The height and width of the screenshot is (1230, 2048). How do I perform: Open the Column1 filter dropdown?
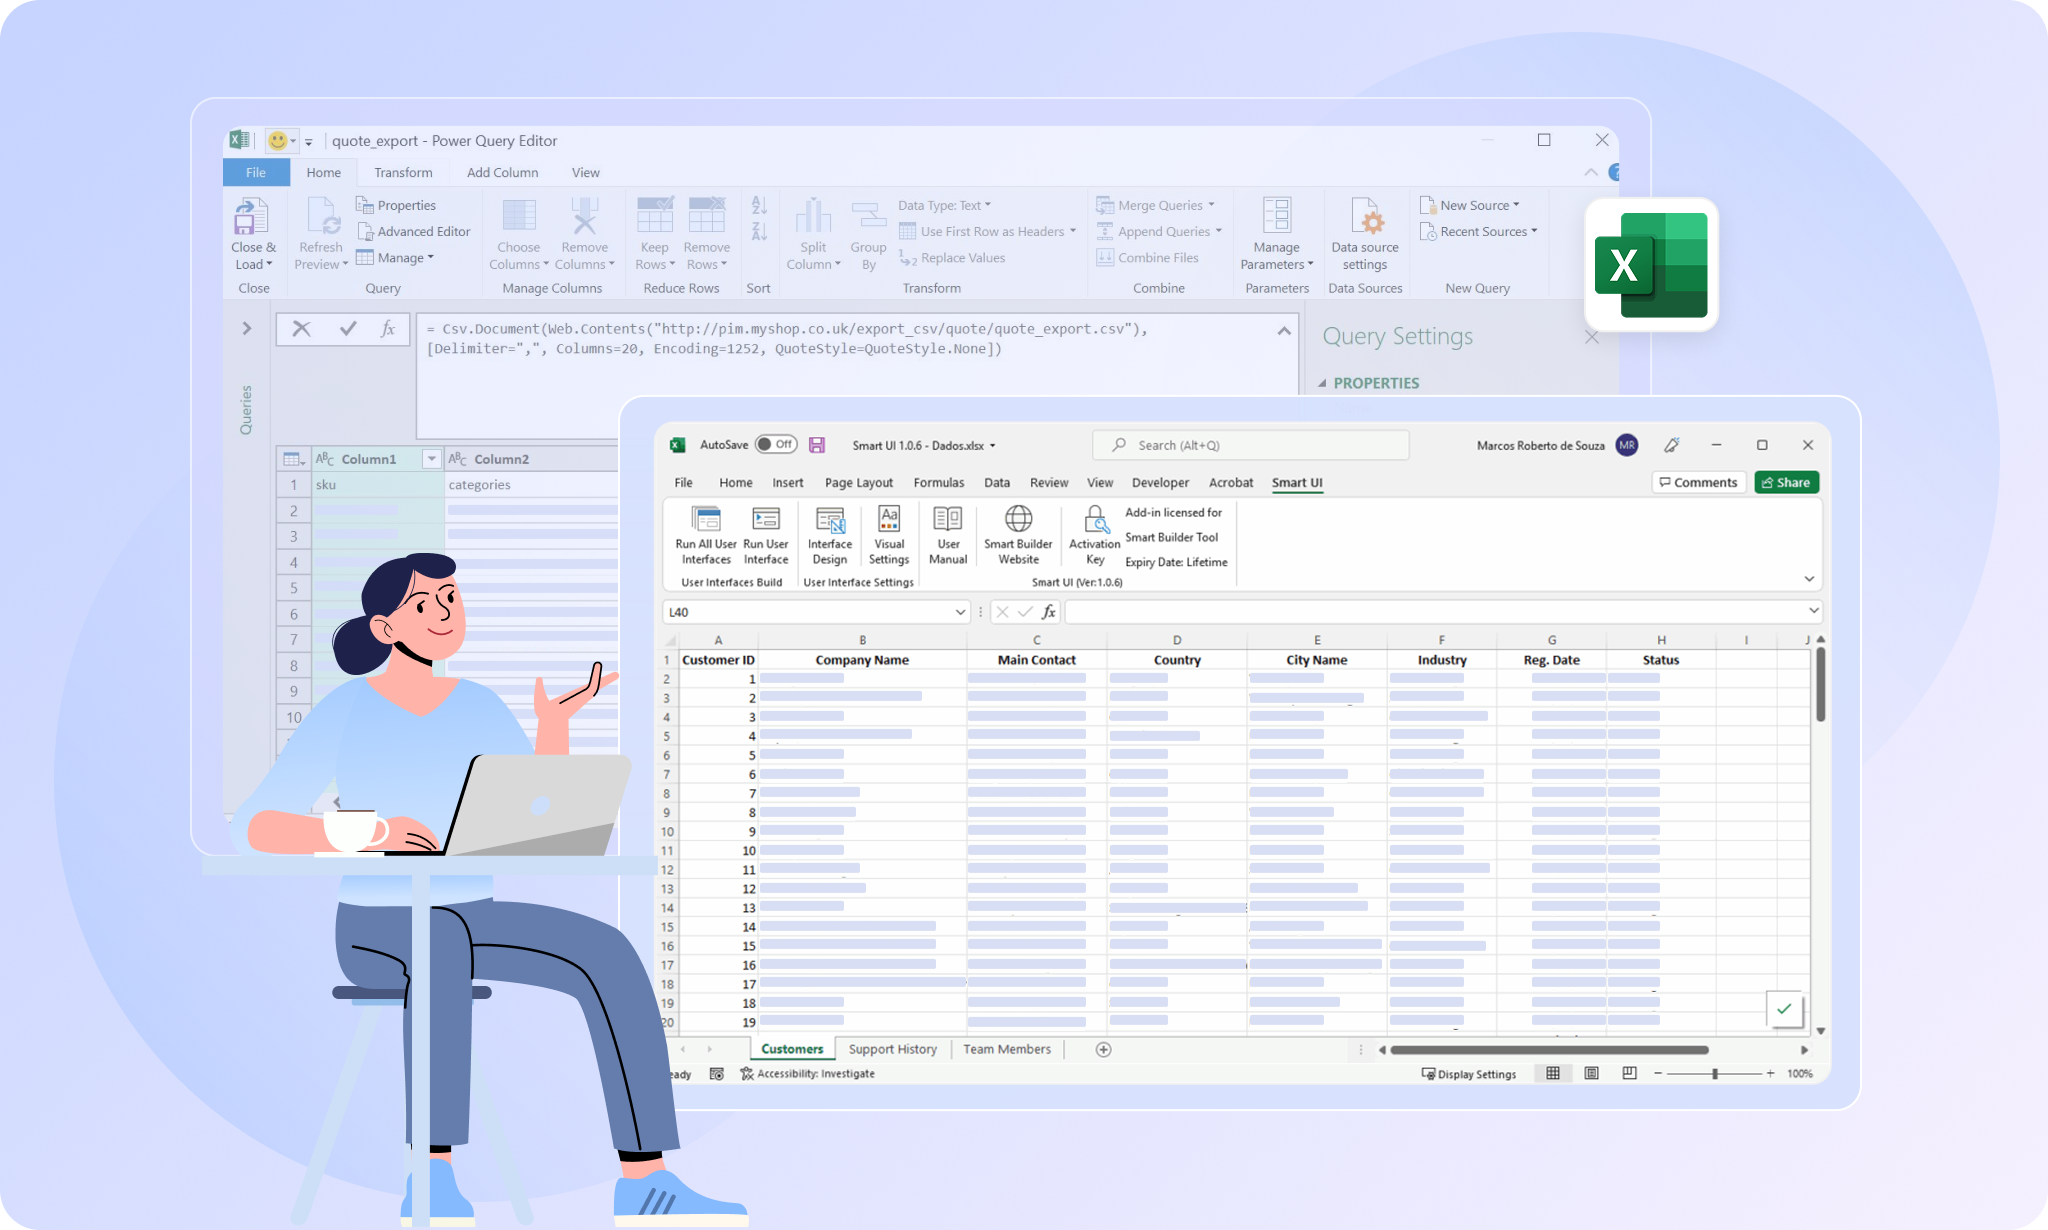(x=431, y=458)
